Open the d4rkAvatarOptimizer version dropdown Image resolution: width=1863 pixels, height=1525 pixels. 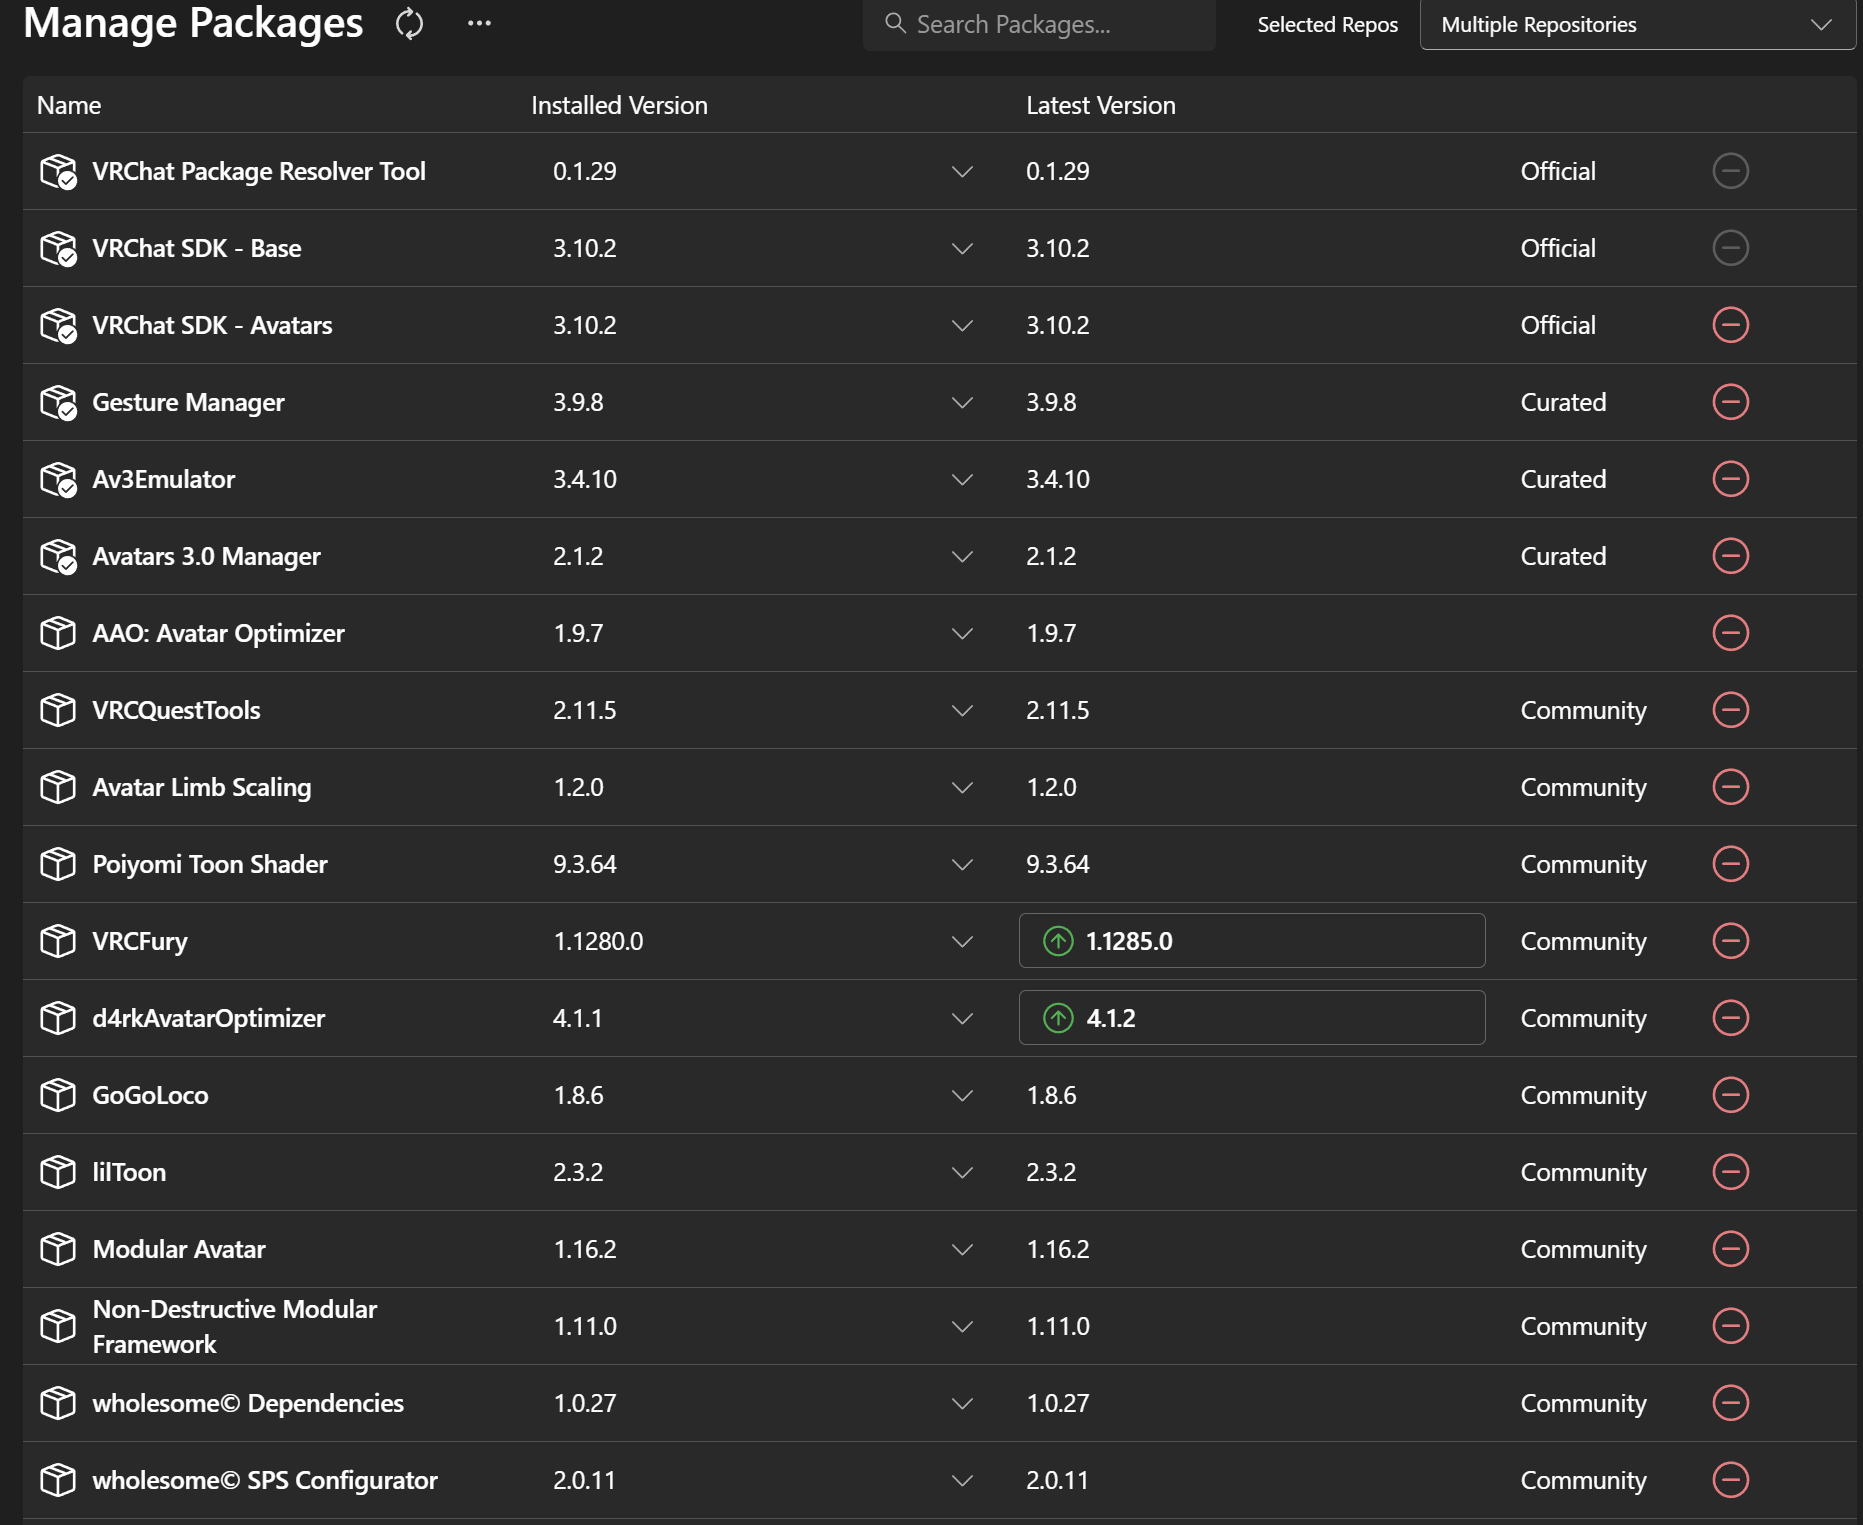coord(962,1018)
